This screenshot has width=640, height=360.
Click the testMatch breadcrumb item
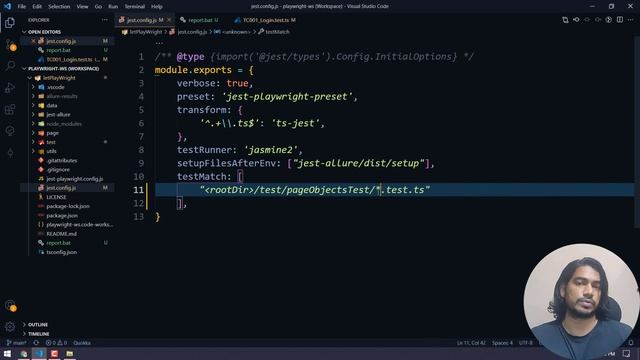pos(274,32)
